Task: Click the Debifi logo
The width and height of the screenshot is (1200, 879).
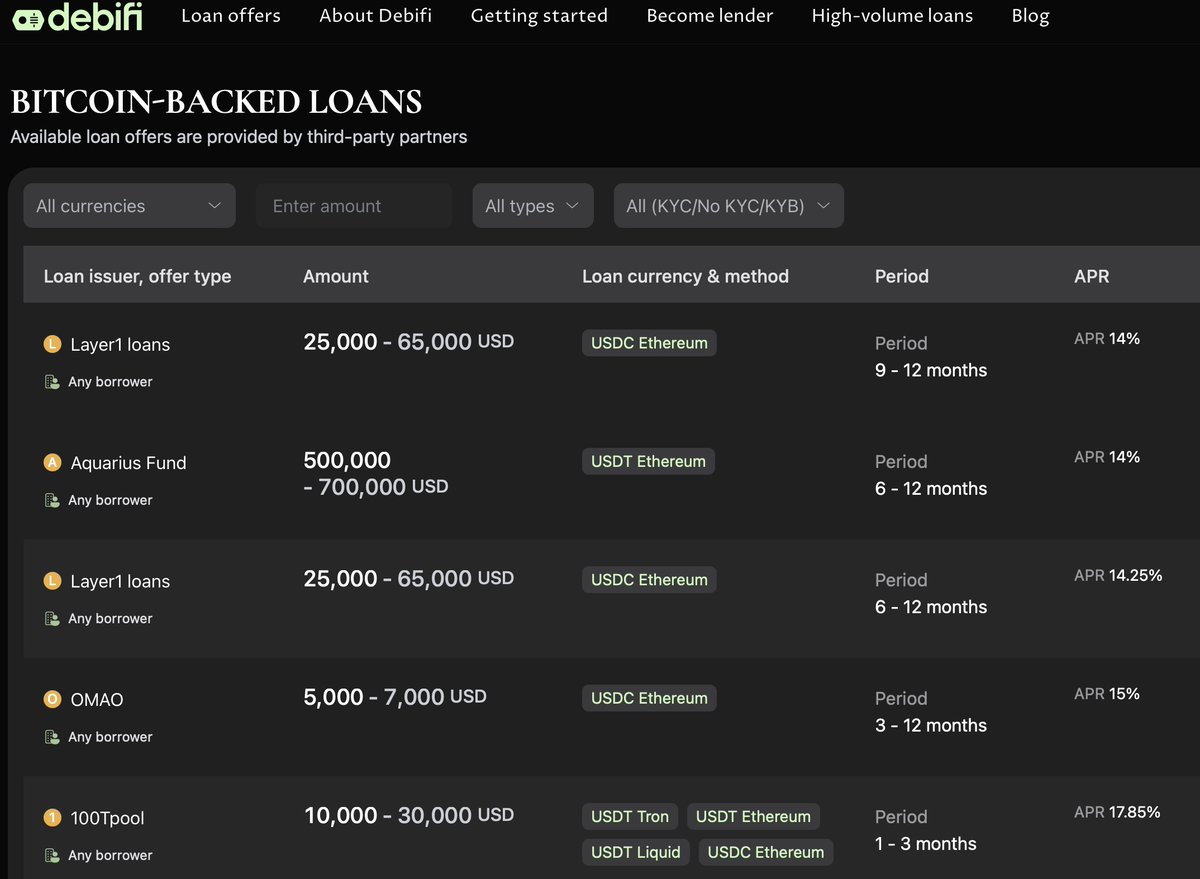Action: click(78, 17)
